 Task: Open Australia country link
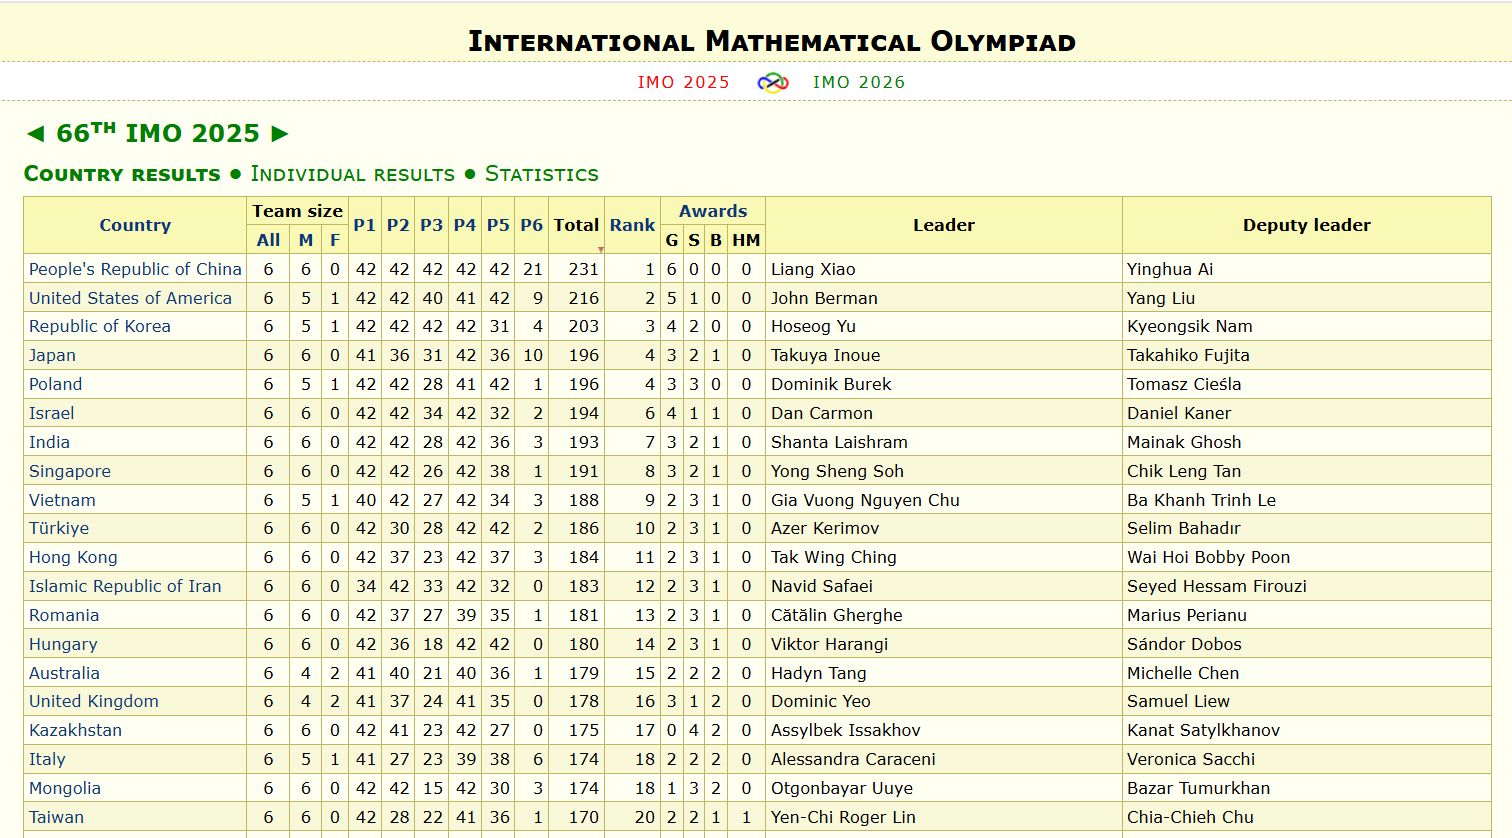click(64, 673)
